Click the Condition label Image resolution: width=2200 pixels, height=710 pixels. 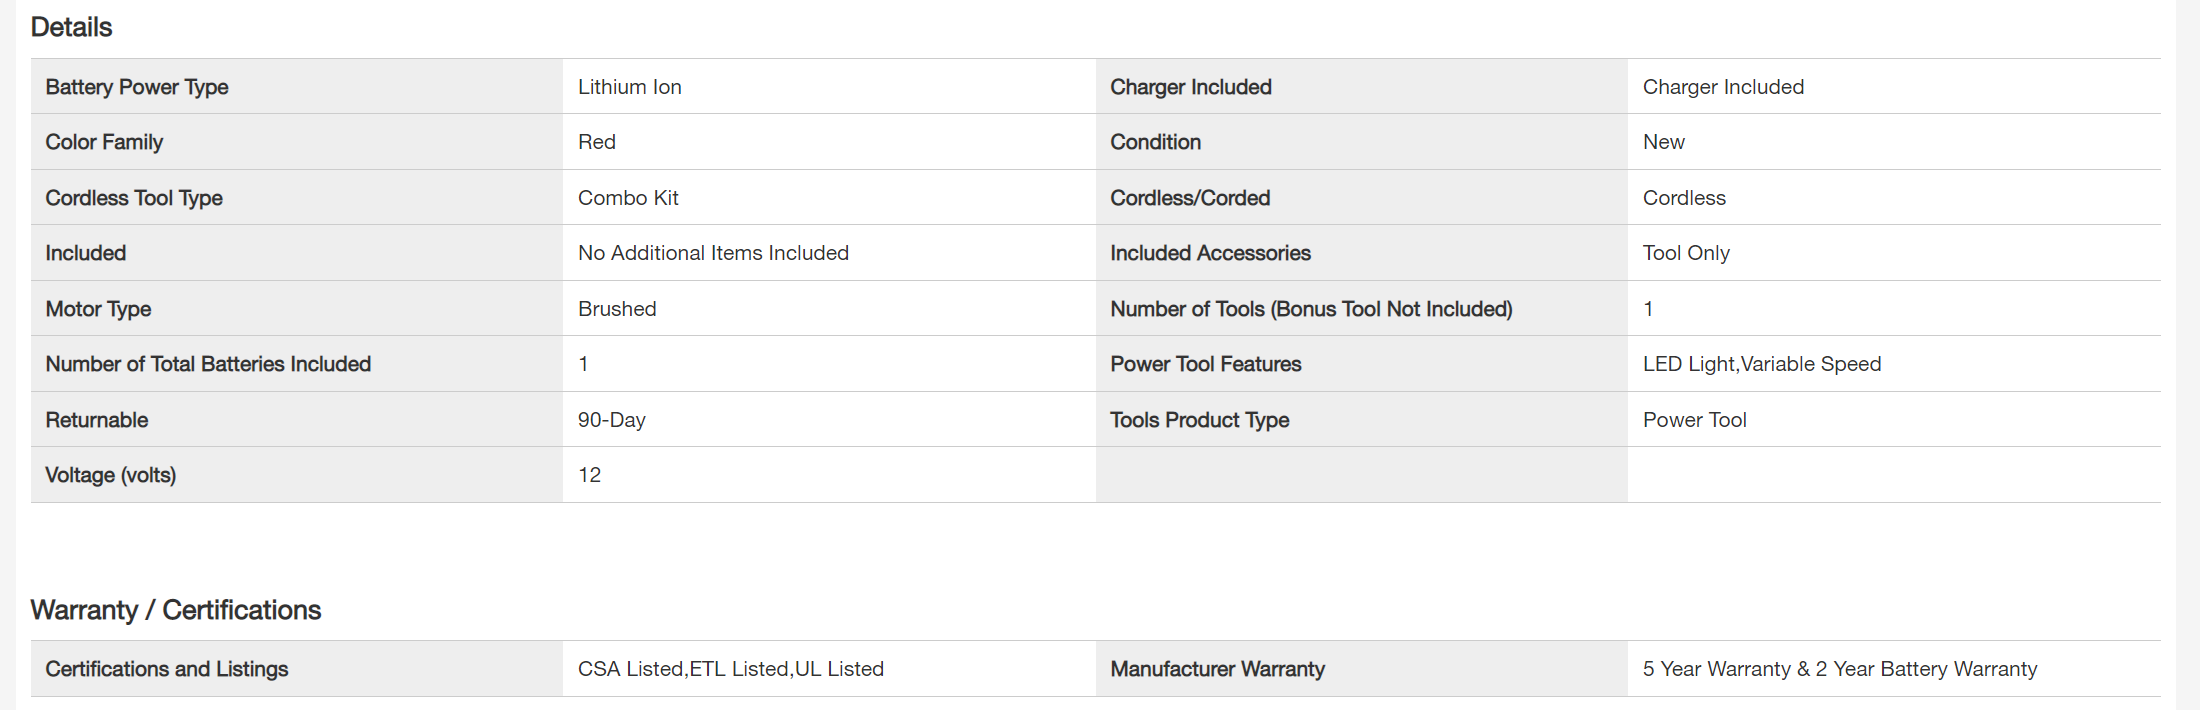(1156, 142)
